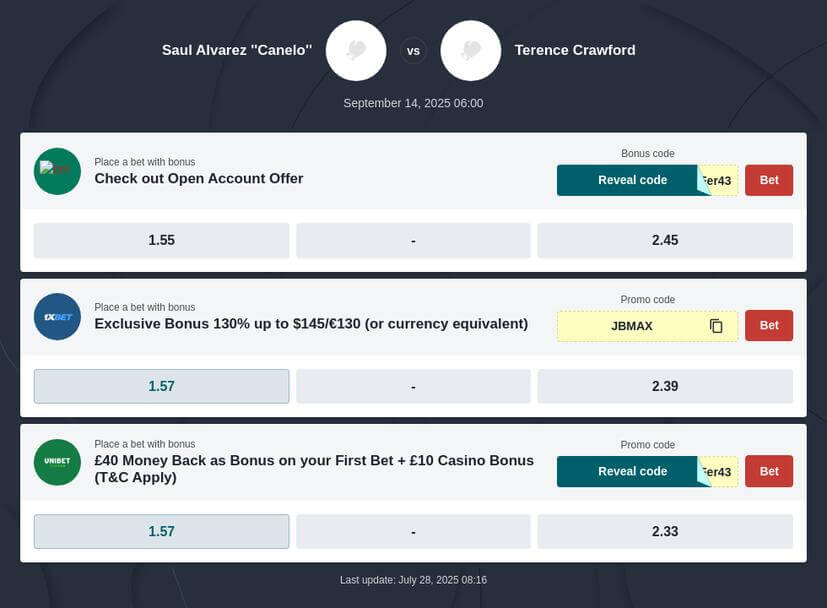Click Bet button next to JBMAX code
The height and width of the screenshot is (608, 827).
pos(769,325)
